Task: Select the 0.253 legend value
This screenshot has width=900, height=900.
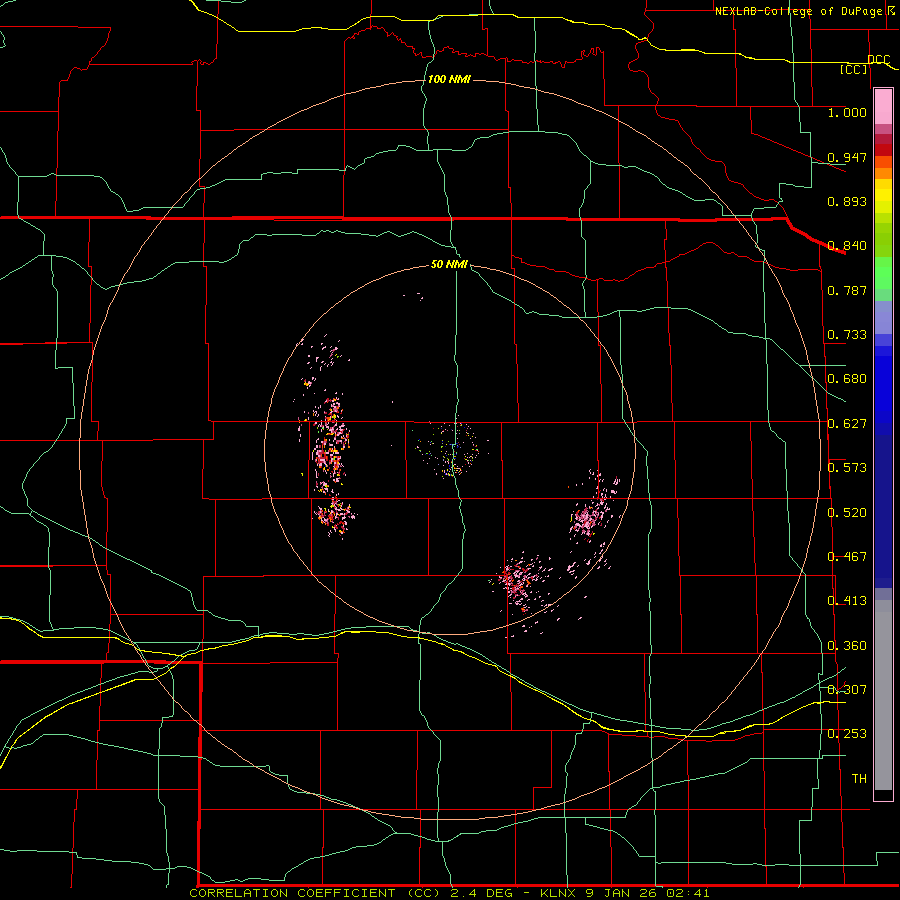Action: point(847,734)
